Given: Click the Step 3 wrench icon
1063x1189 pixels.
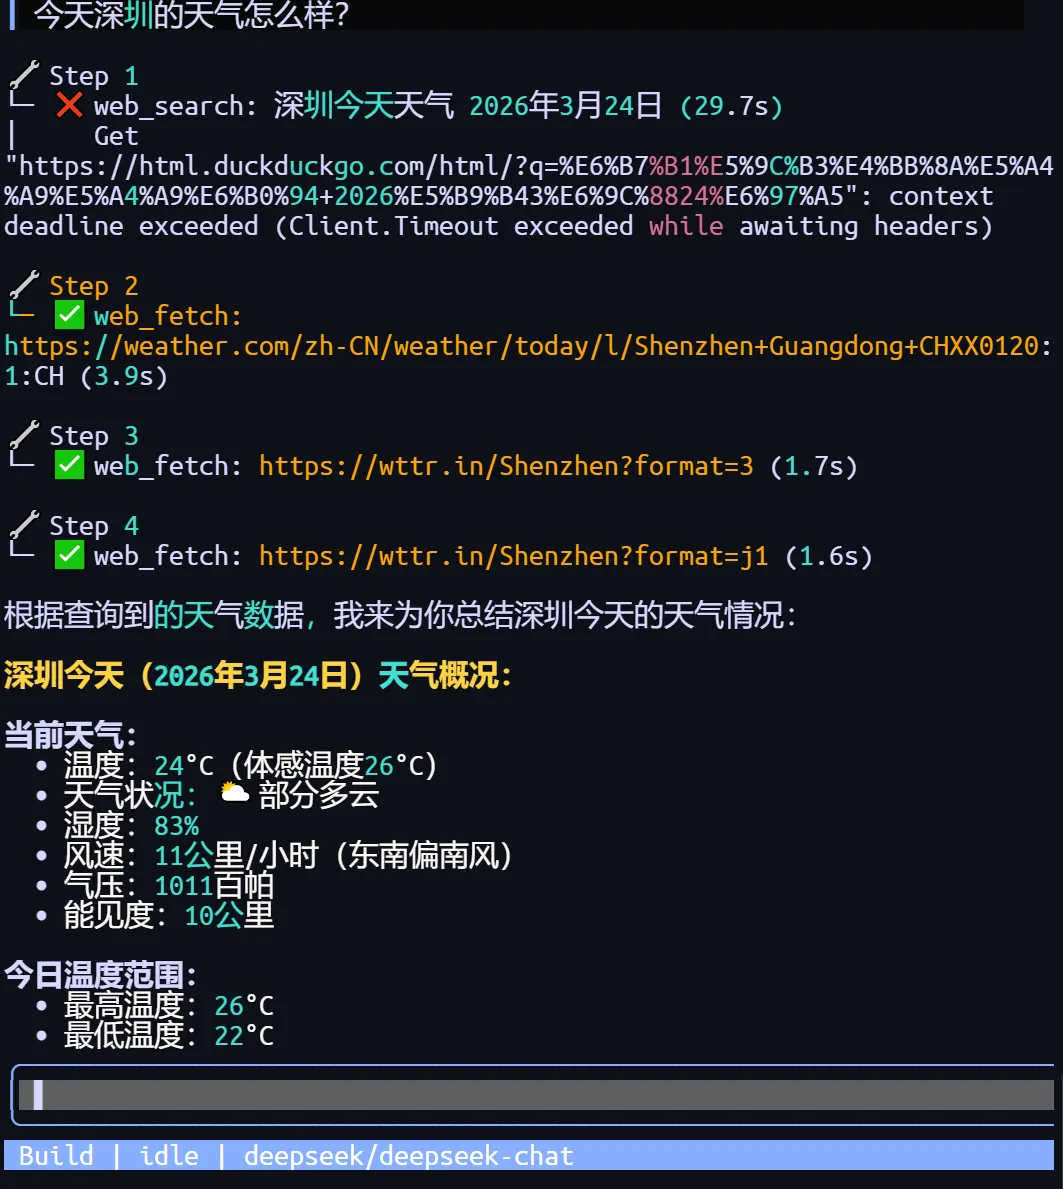Looking at the screenshot, I should pyautogui.click(x=24, y=435).
